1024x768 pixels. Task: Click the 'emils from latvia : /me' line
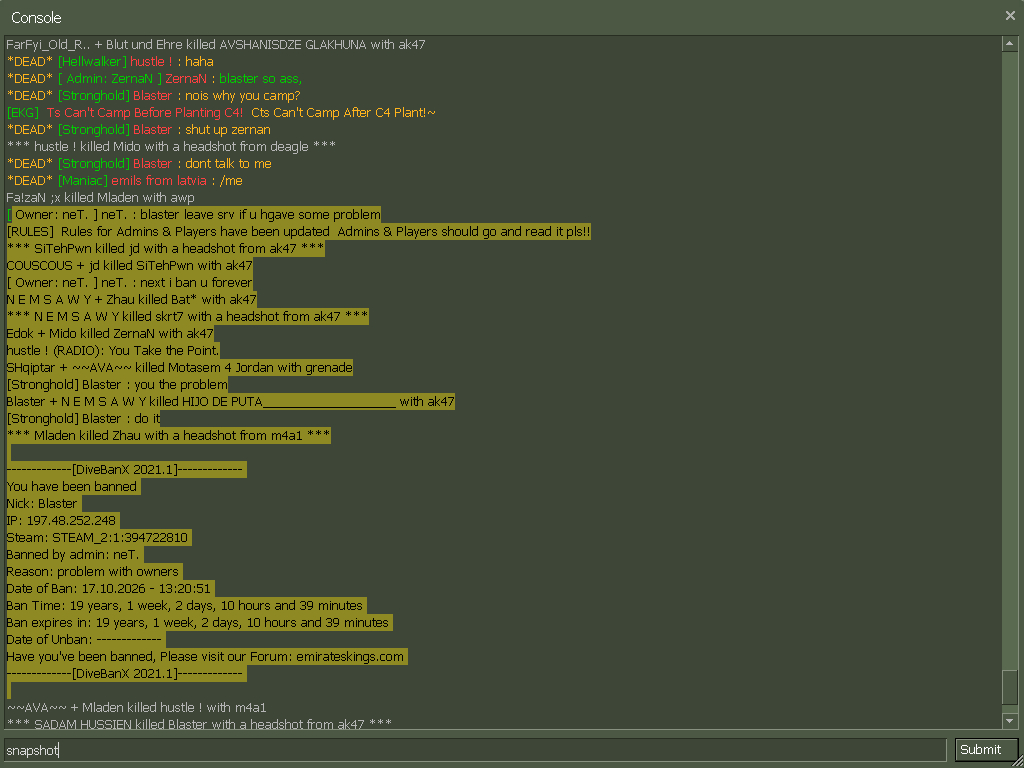tap(125, 180)
